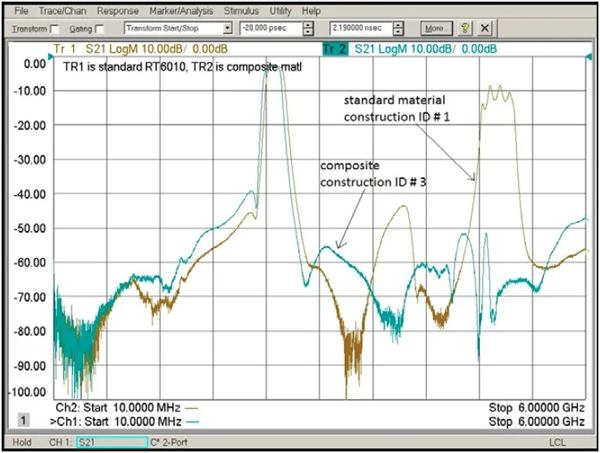Click the right reference level marker triangle
The width and height of the screenshot is (600, 453).
pyautogui.click(x=589, y=57)
